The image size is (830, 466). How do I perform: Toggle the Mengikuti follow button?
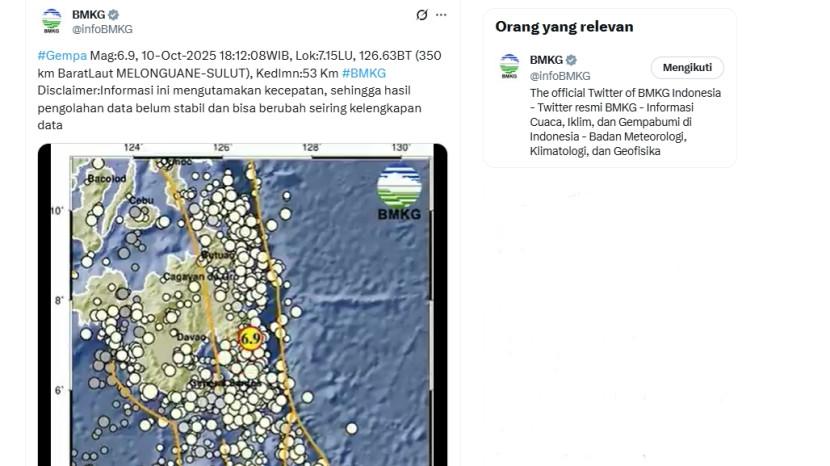pyautogui.click(x=687, y=68)
